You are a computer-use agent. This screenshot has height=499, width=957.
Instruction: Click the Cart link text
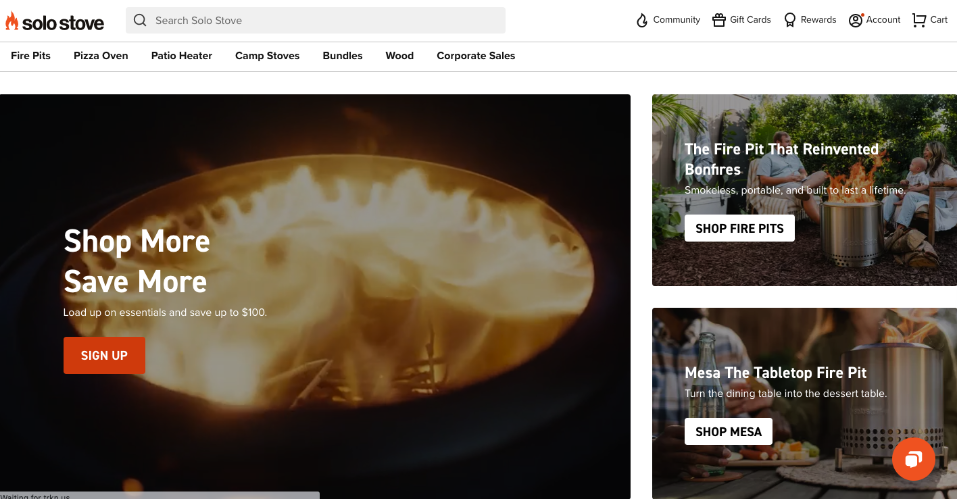939,20
